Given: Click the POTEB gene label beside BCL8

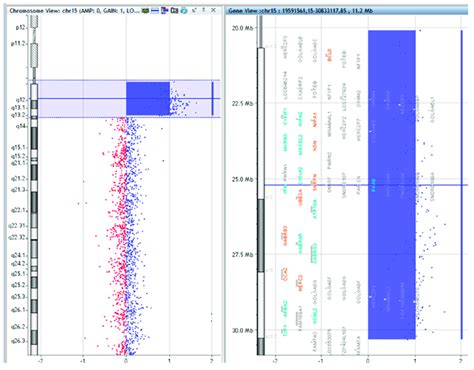Looking at the screenshot, I should tap(344, 59).
